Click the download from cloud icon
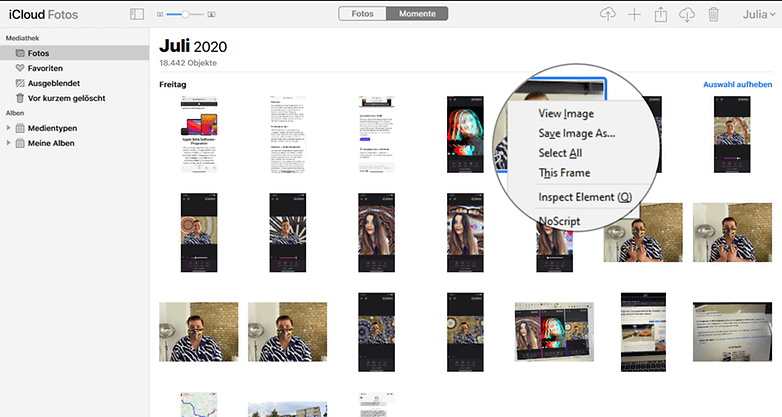 pos(686,14)
